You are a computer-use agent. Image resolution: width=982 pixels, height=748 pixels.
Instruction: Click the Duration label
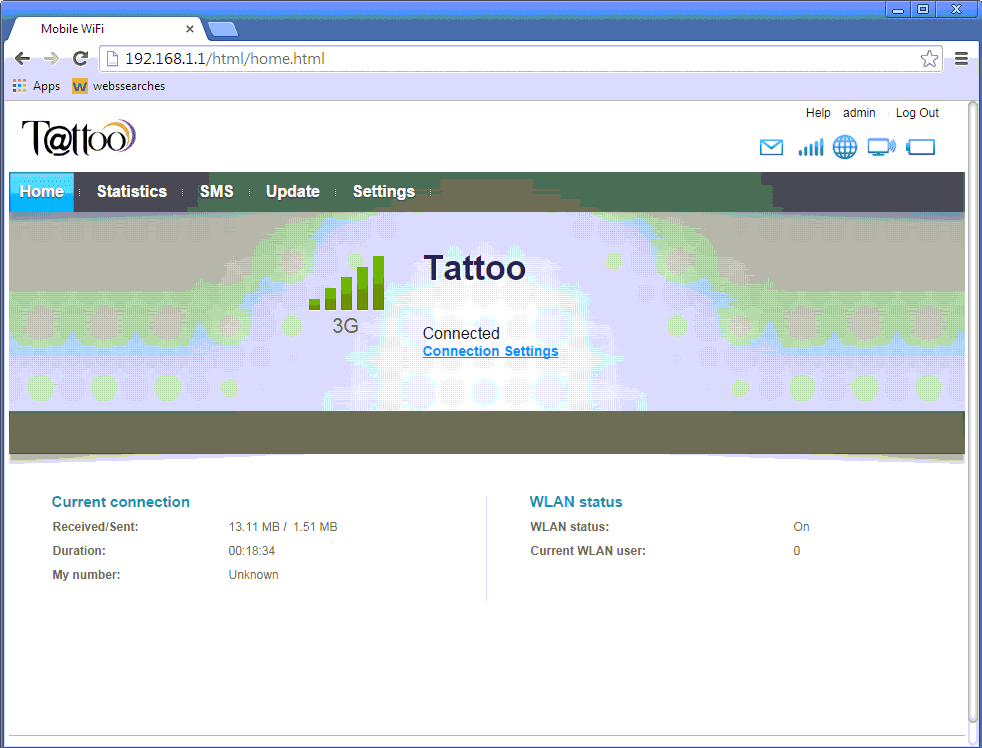tap(79, 551)
